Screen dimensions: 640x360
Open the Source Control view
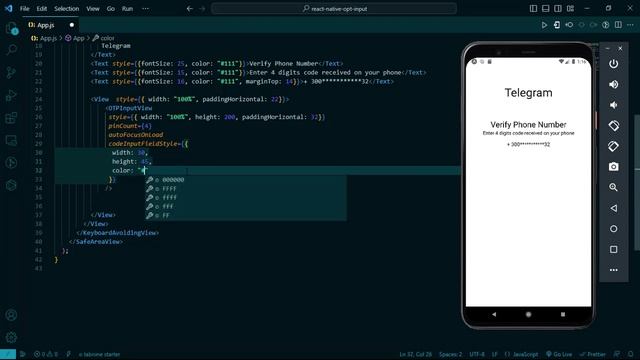(11, 73)
